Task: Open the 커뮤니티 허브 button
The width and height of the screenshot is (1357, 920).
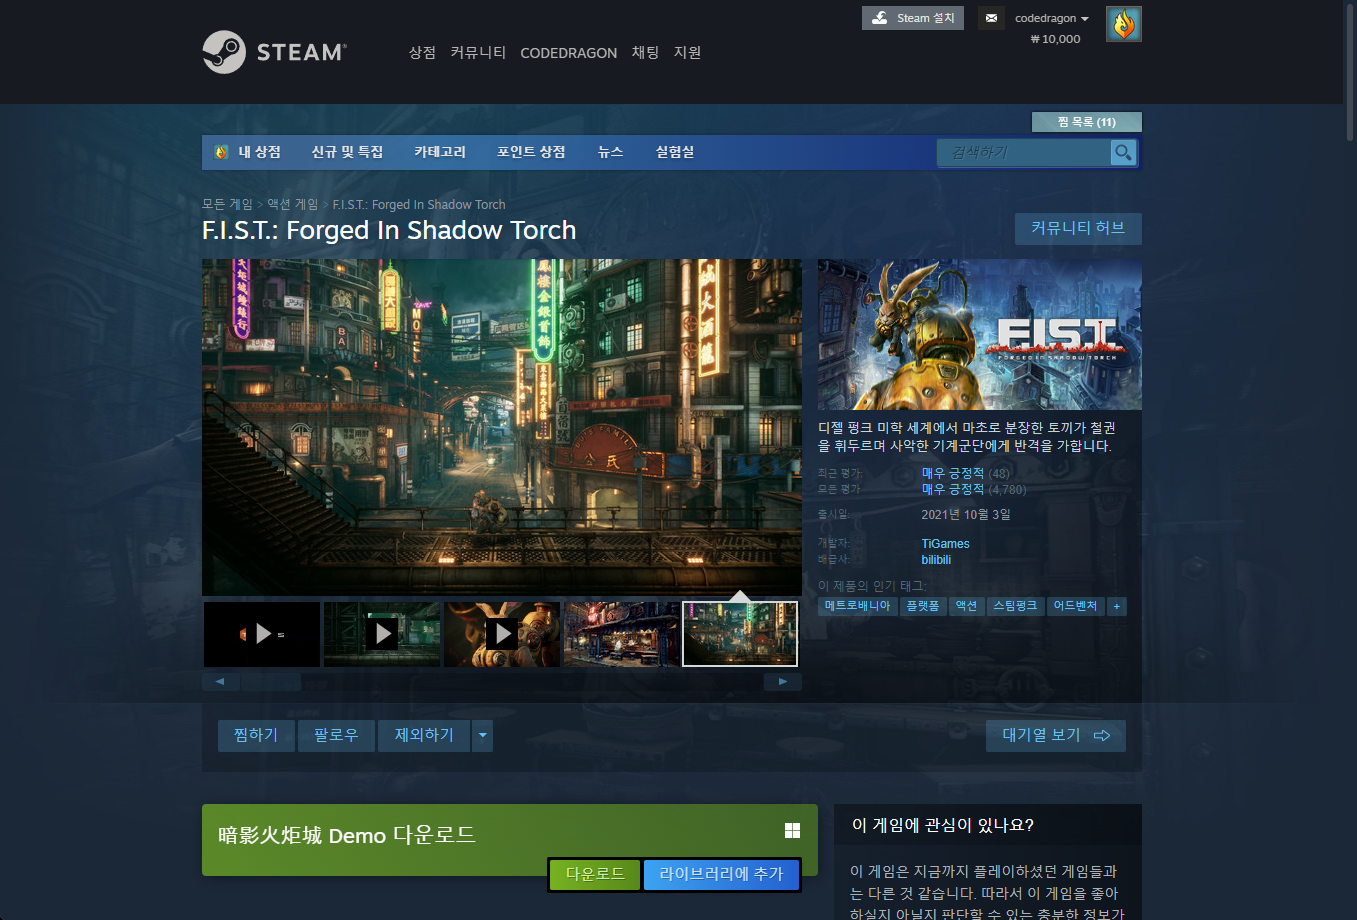Action: pyautogui.click(x=1078, y=228)
